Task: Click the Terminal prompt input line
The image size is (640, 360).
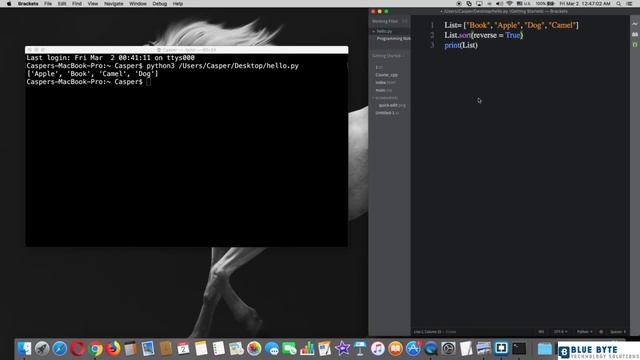Action: point(89,82)
